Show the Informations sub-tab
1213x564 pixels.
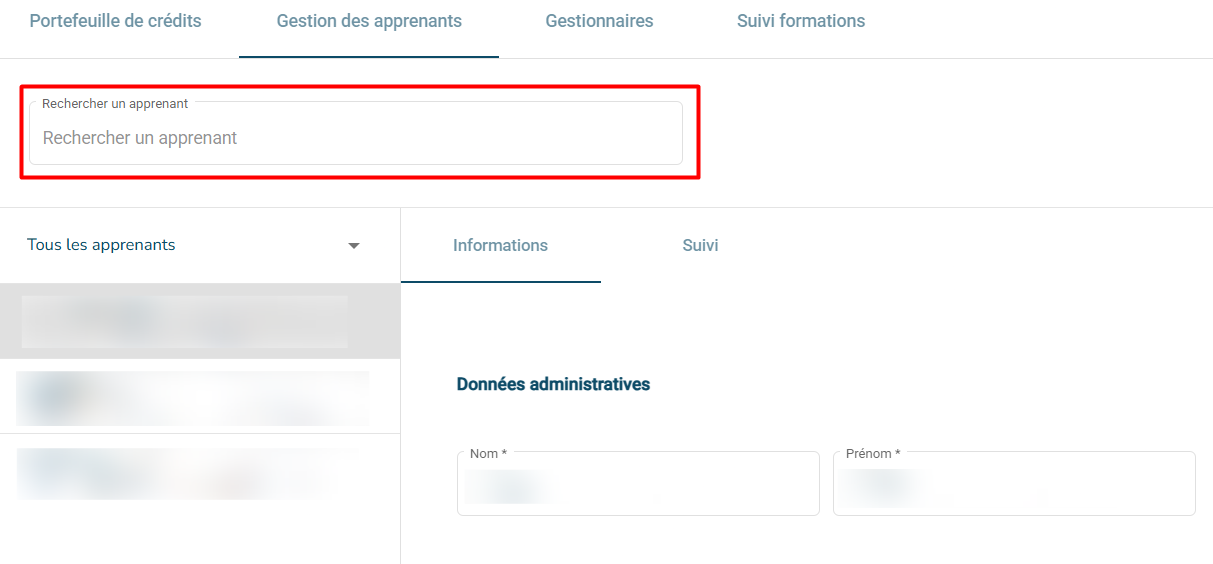pyautogui.click(x=500, y=246)
